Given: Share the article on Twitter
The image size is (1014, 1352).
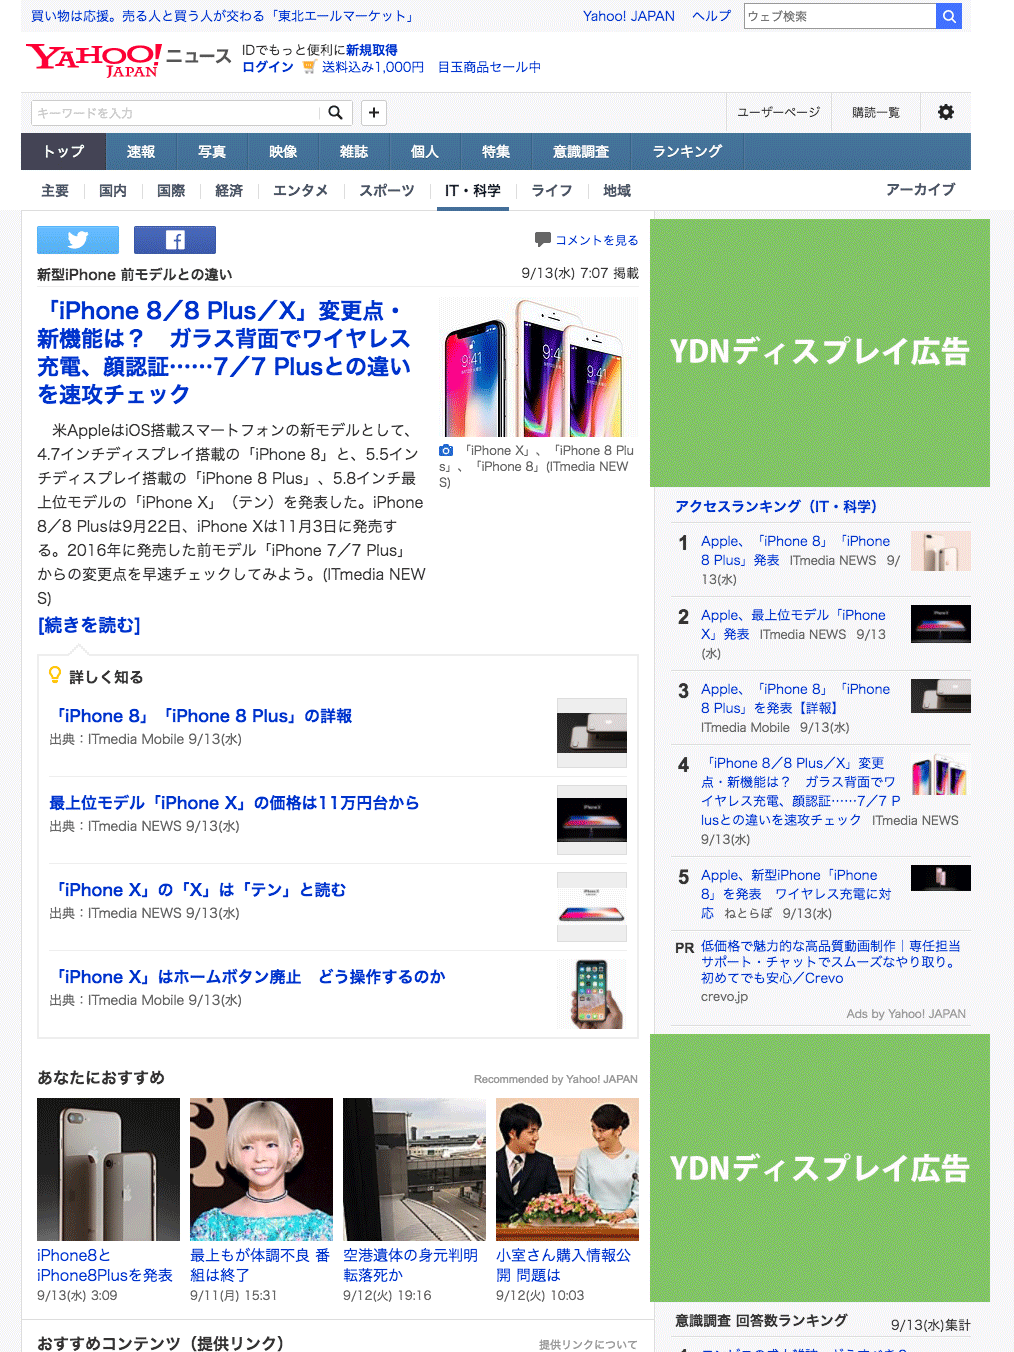Looking at the screenshot, I should point(78,240).
